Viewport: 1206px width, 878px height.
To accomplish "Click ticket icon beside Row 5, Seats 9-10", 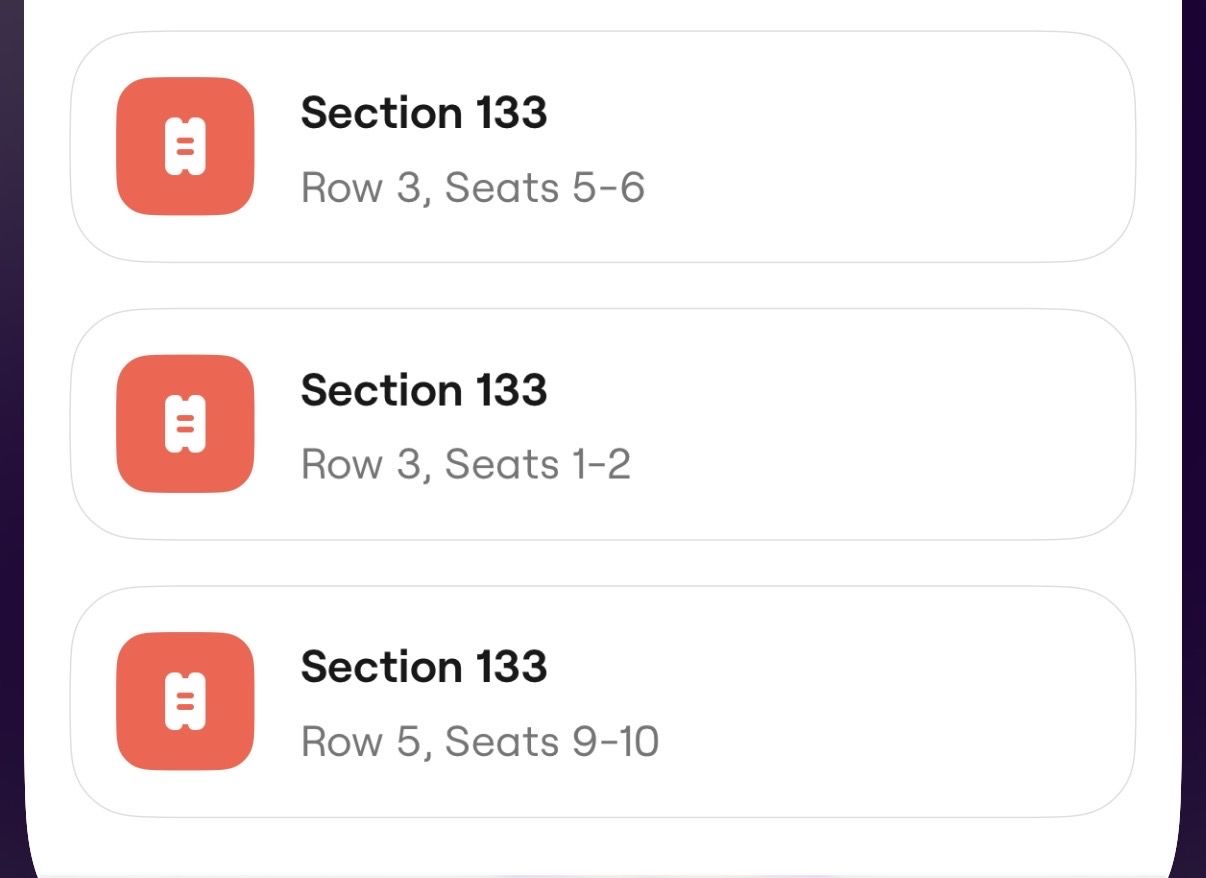I will 185,701.
